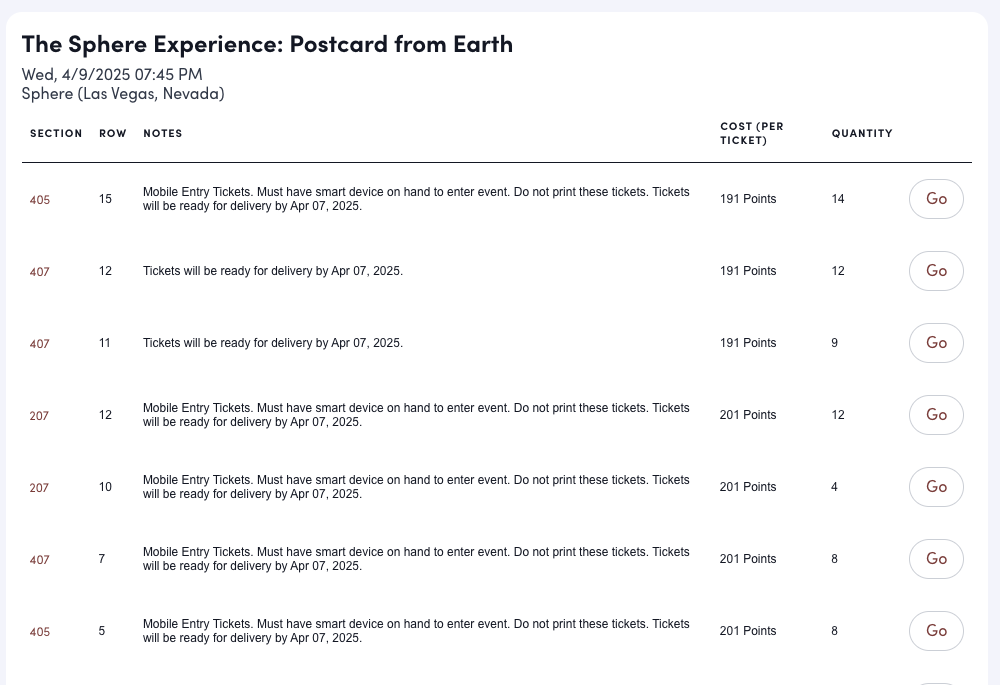Viewport: 1000px width, 685px height.
Task: Click the Section column header
Action: [x=56, y=133]
